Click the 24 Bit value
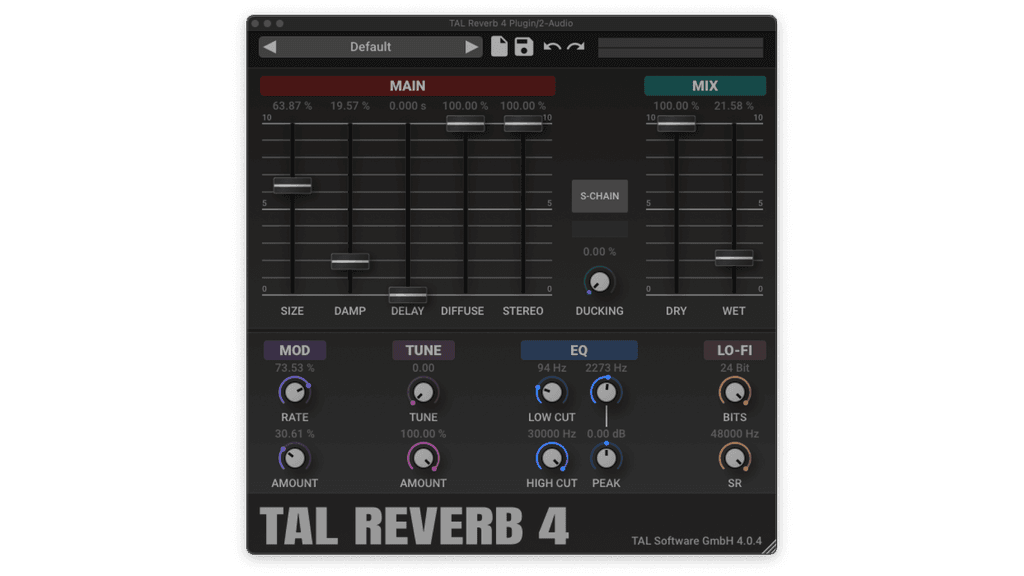 click(735, 368)
